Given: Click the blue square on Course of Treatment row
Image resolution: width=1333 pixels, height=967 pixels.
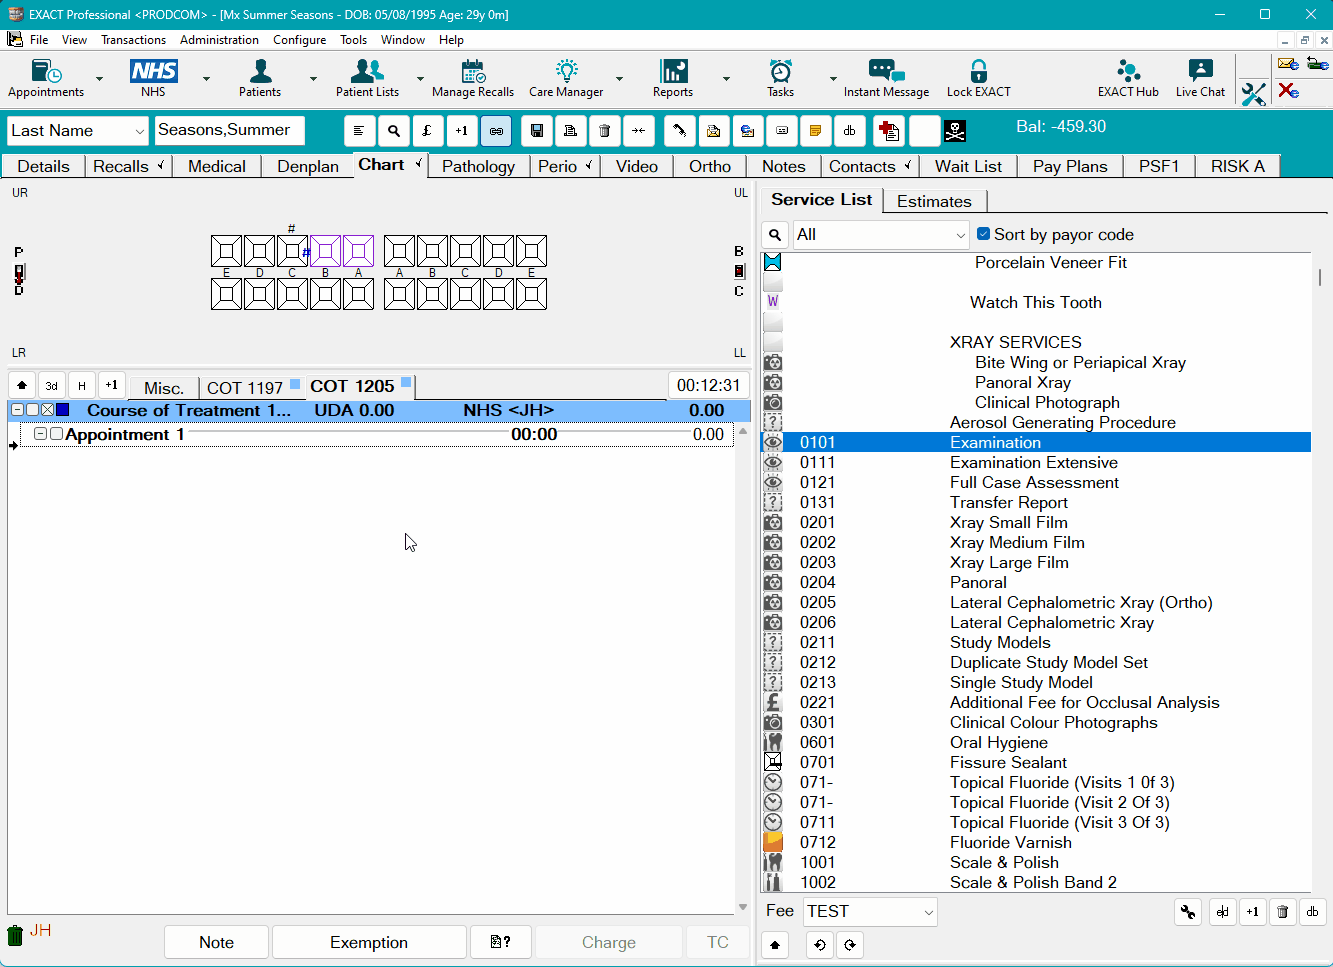Looking at the screenshot, I should [x=63, y=410].
